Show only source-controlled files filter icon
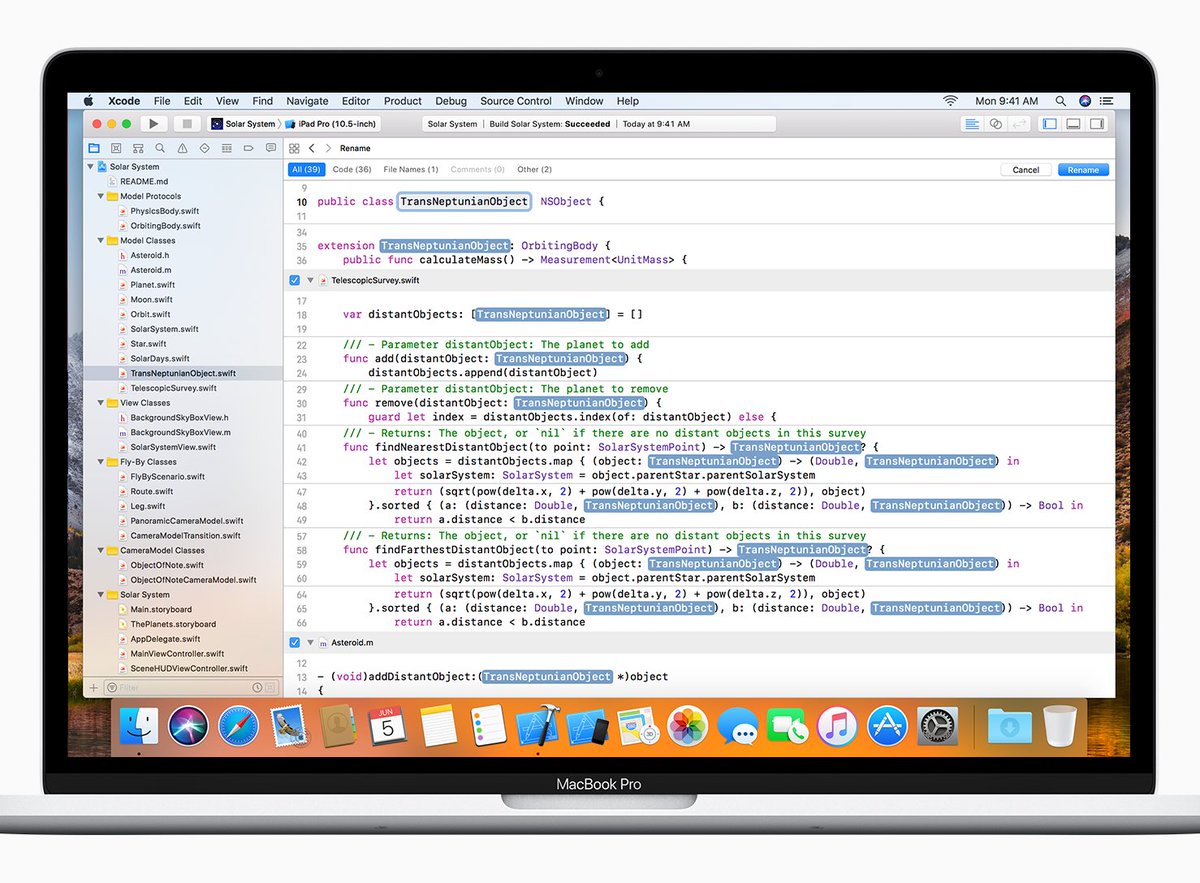 [x=271, y=688]
